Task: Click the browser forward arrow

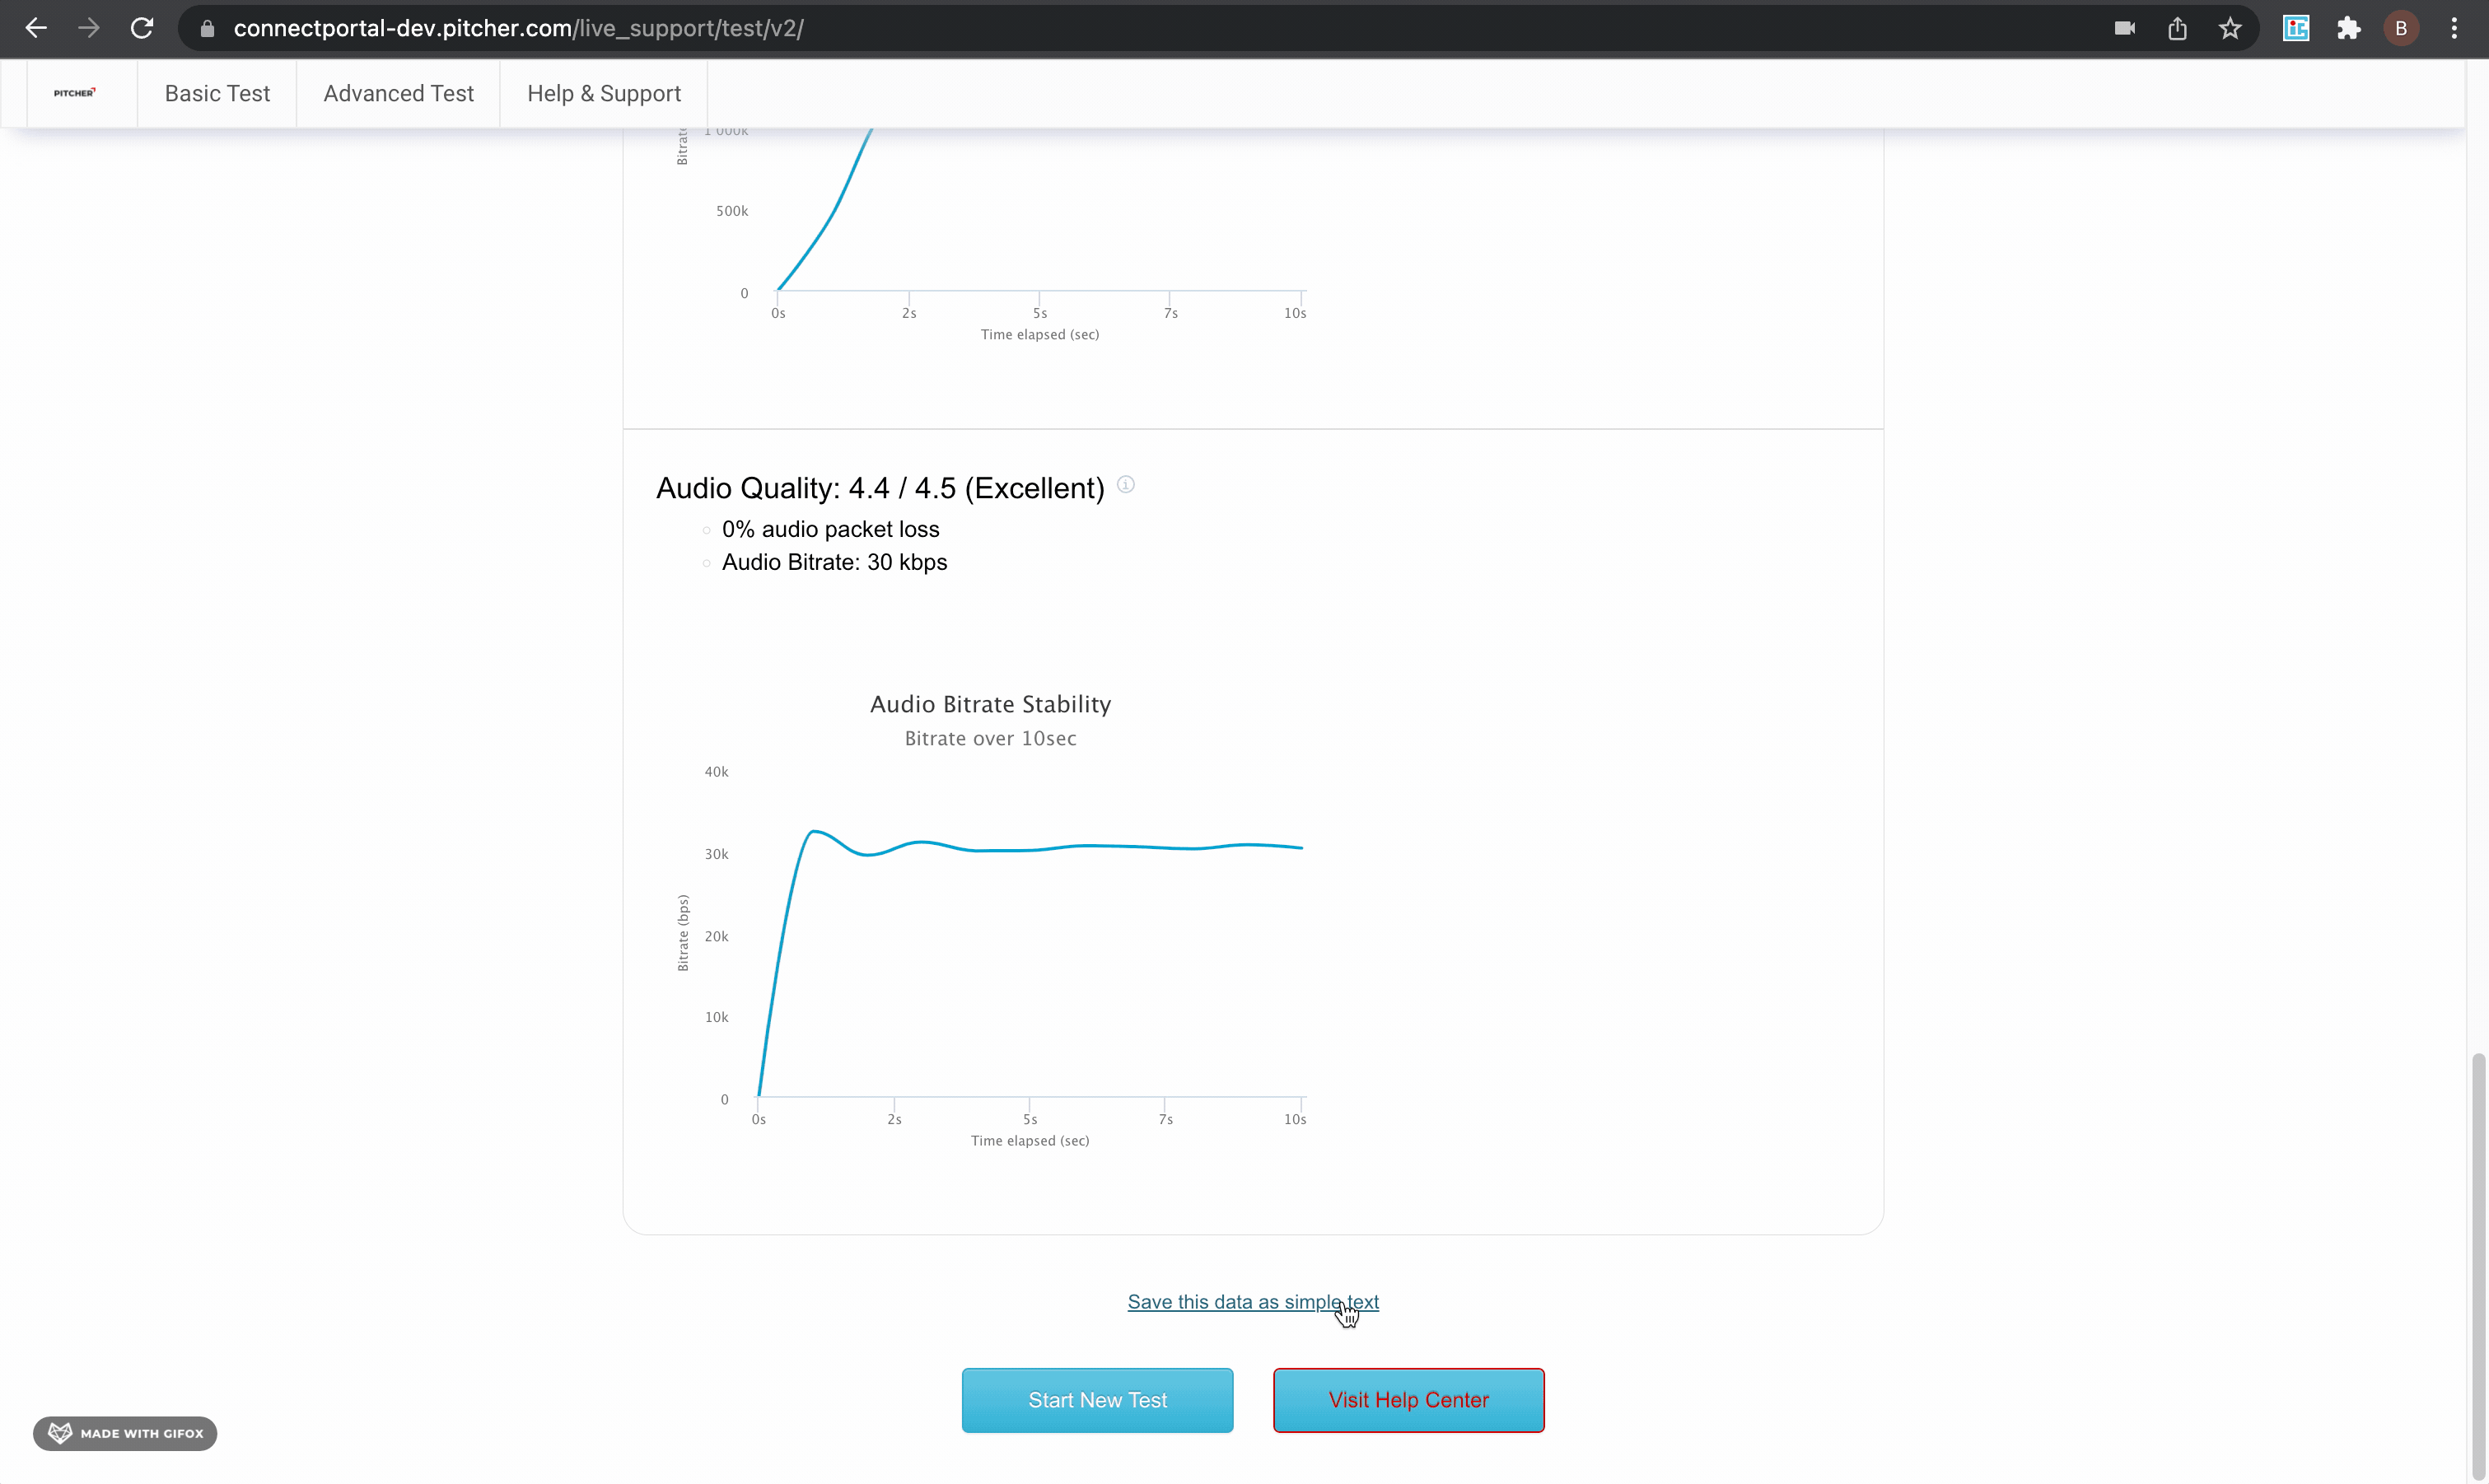Action: pyautogui.click(x=89, y=28)
